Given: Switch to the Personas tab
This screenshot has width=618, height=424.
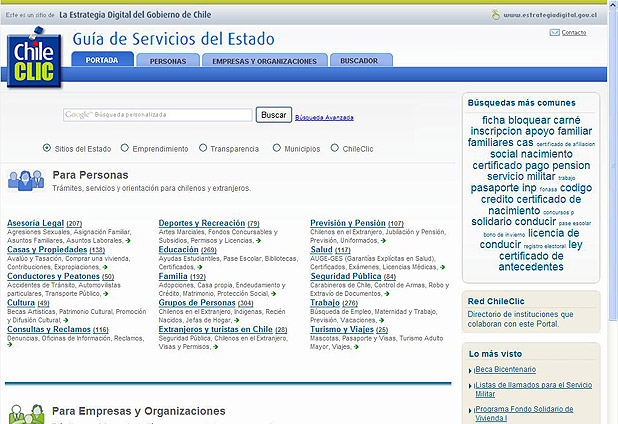Looking at the screenshot, I should click(167, 61).
